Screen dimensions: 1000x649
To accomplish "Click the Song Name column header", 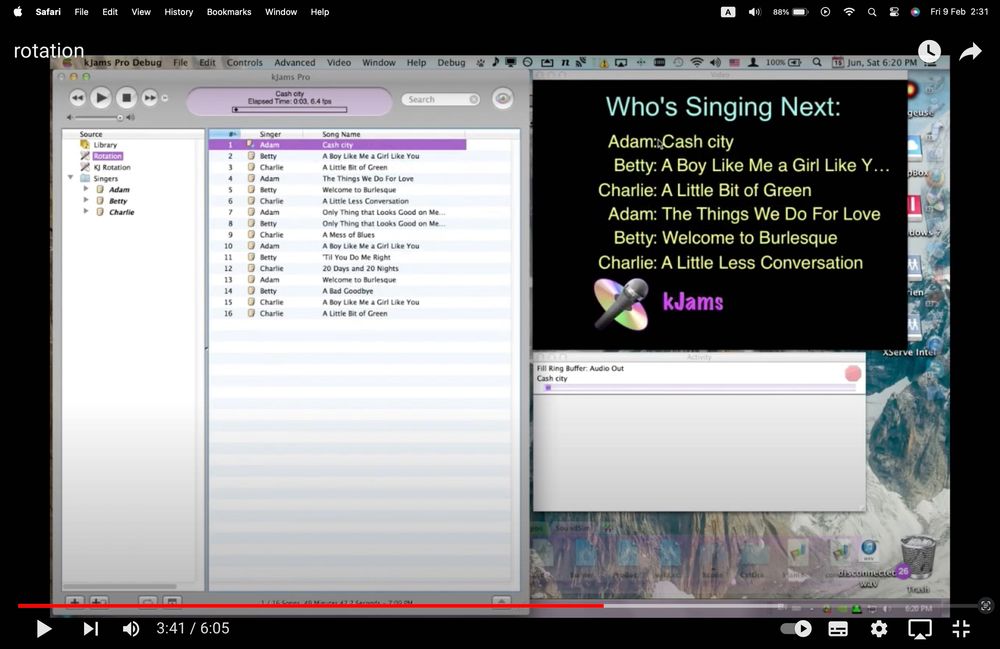I will pyautogui.click(x=383, y=134).
